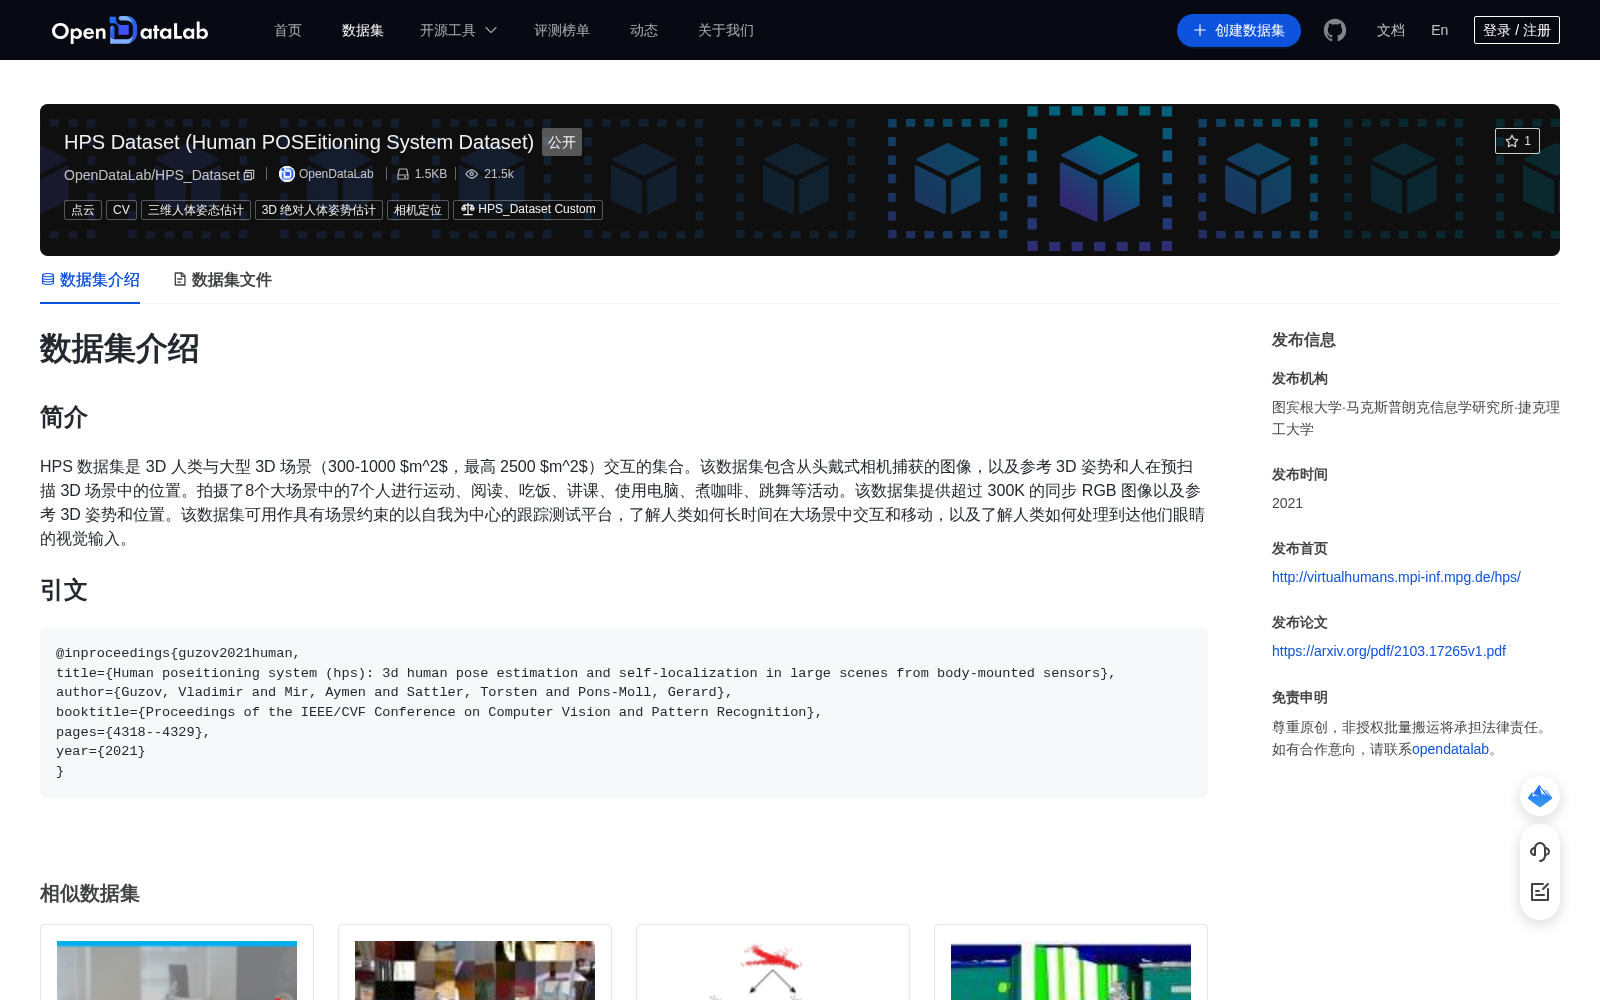Open the headset customer support icon
This screenshot has width=1600, height=1000.
[1540, 851]
